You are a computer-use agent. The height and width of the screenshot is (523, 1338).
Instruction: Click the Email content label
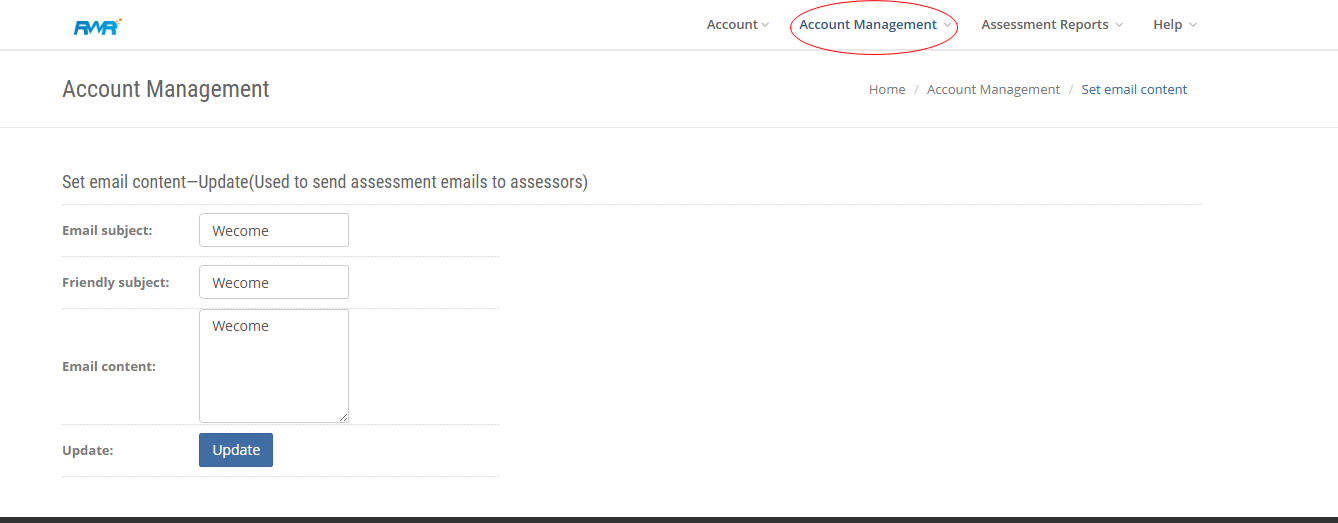coord(109,367)
